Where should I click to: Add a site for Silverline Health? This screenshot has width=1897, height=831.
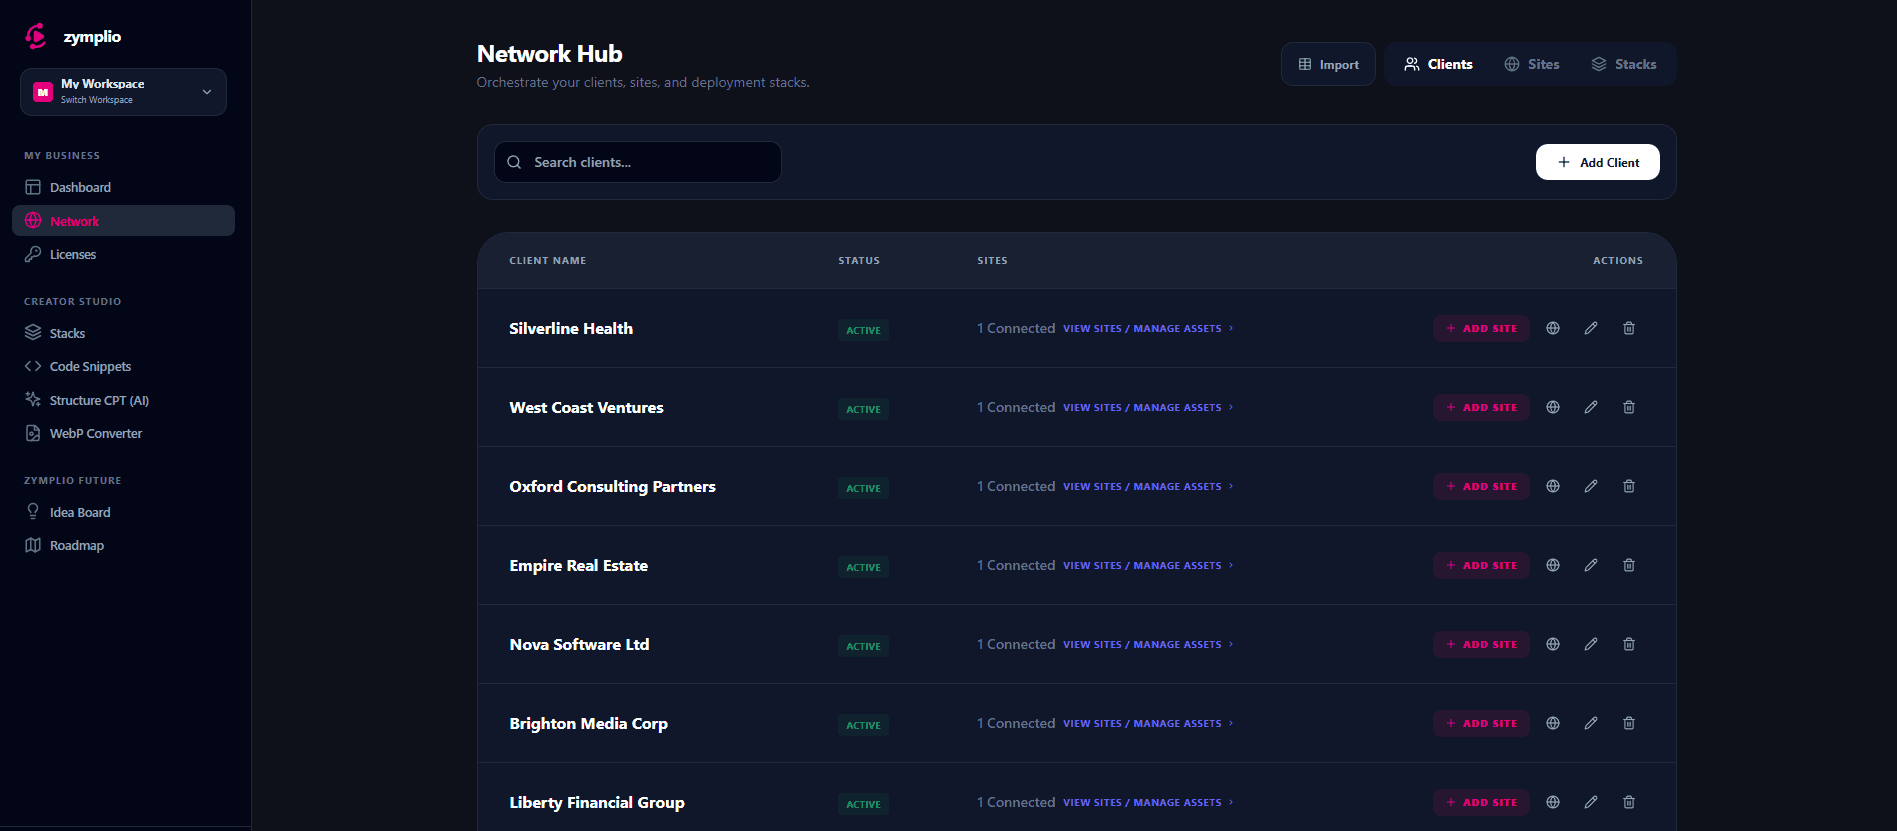(x=1481, y=328)
